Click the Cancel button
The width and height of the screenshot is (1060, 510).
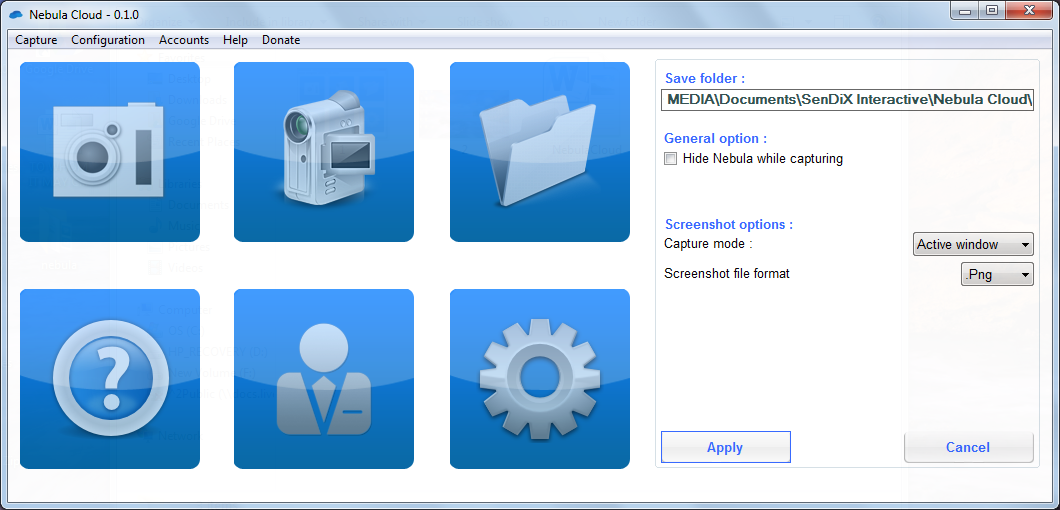968,447
